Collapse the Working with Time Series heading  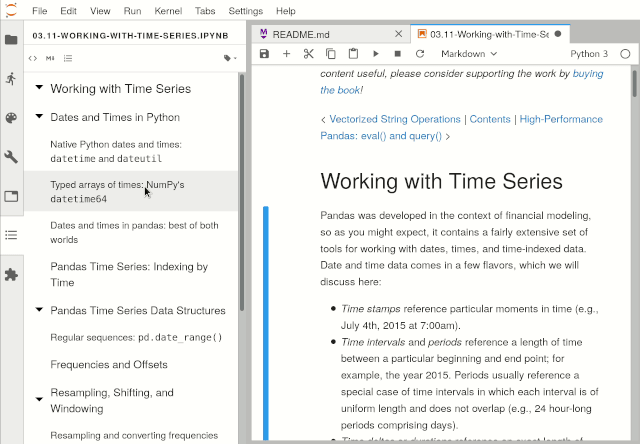39,87
